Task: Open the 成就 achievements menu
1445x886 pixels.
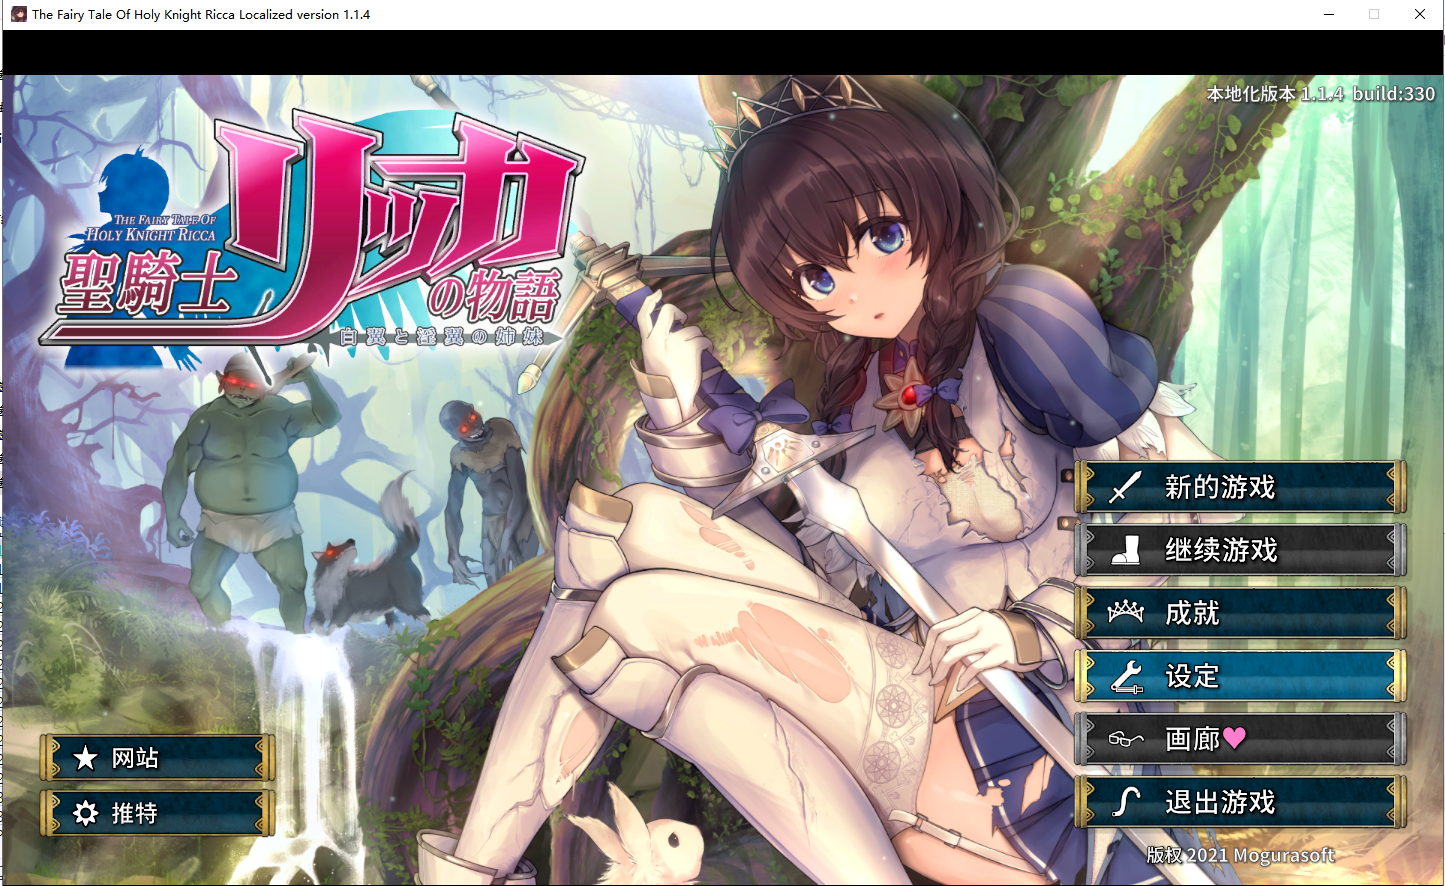Action: tap(1240, 613)
